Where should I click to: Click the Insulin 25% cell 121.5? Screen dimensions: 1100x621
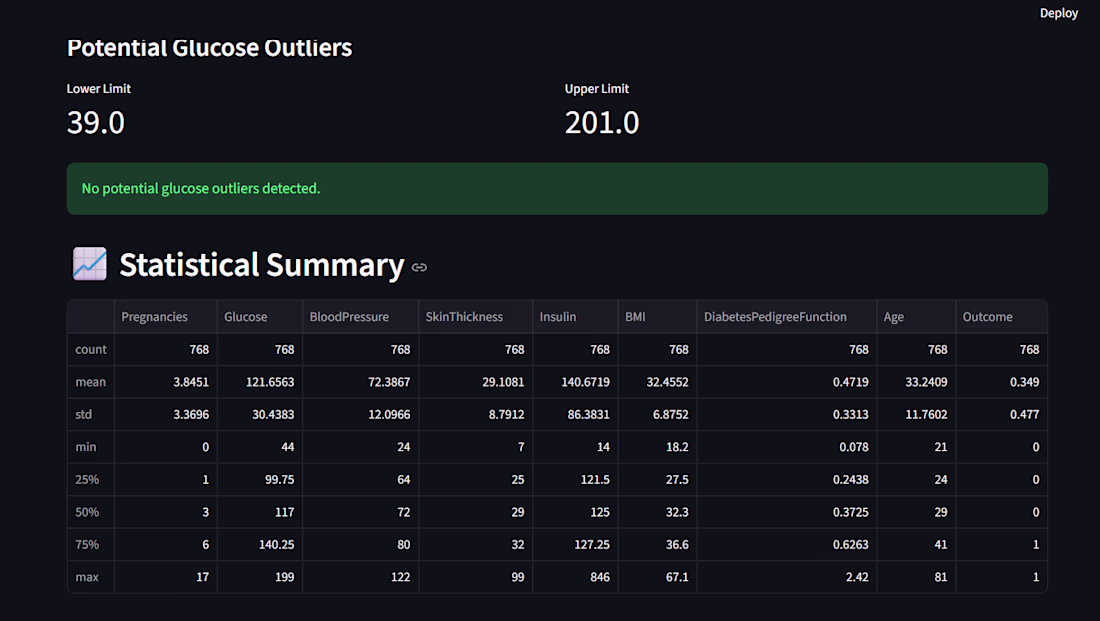pyautogui.click(x=575, y=479)
